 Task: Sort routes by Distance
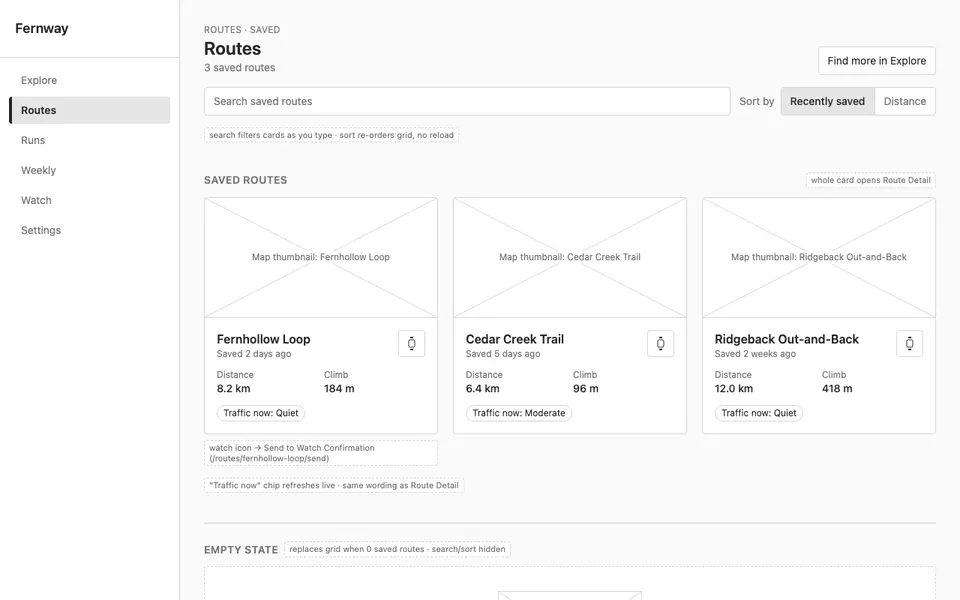click(905, 101)
